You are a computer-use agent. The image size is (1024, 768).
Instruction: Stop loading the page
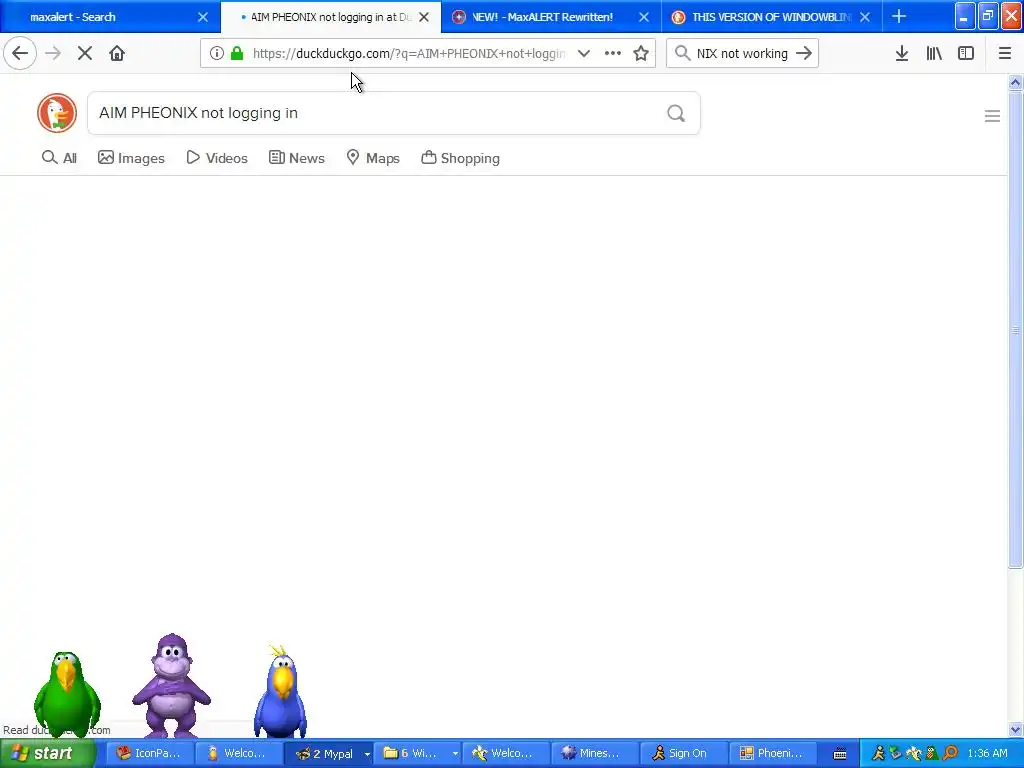click(x=85, y=54)
